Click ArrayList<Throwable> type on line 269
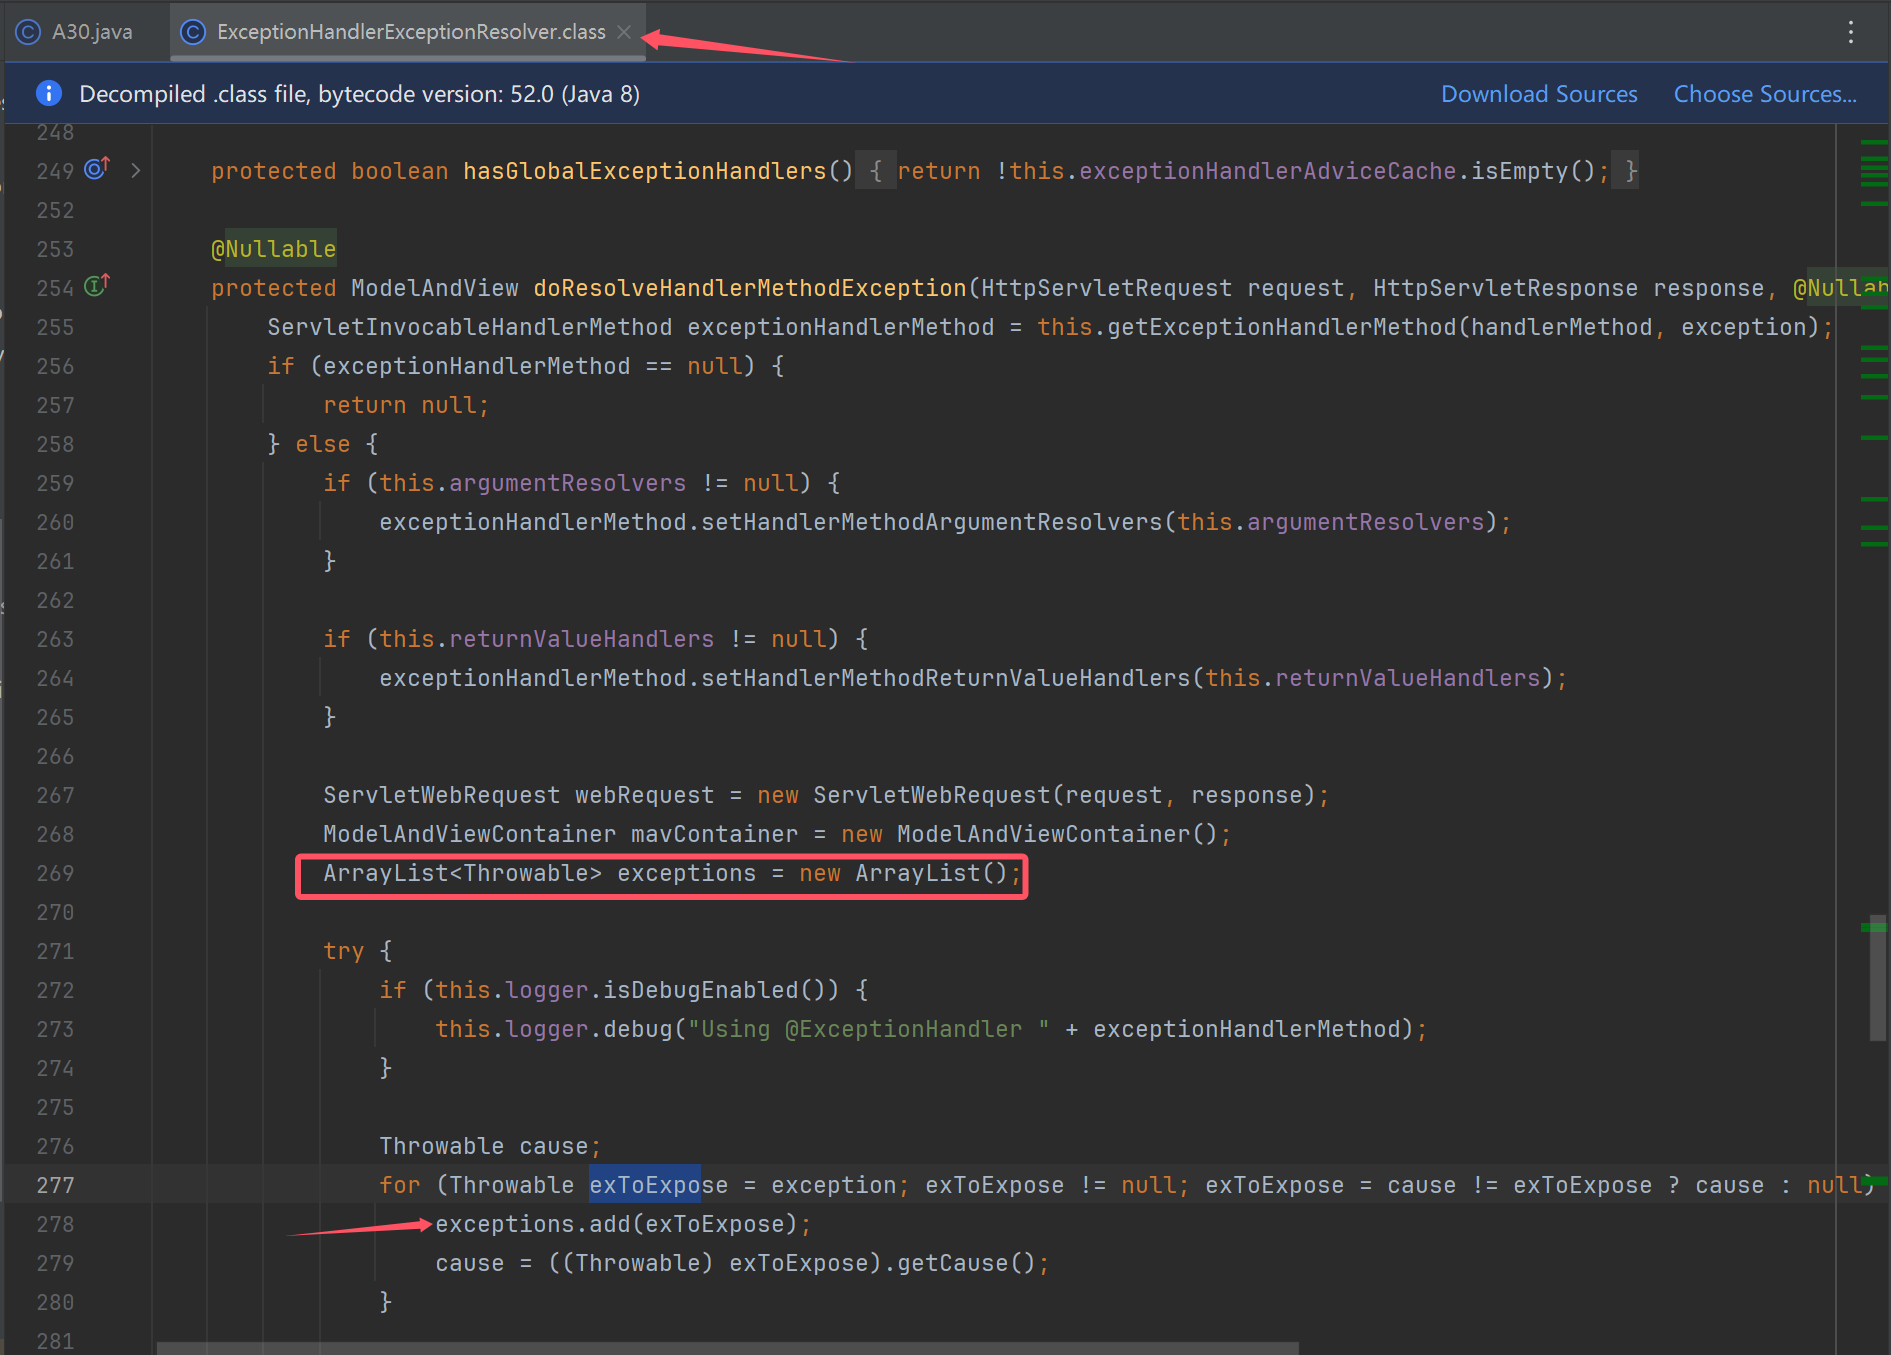The image size is (1891, 1355). pyautogui.click(x=462, y=873)
